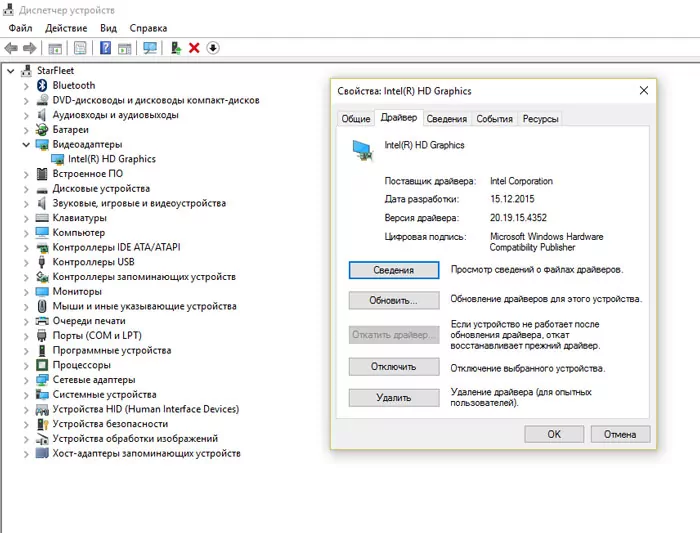
Task: Open the Properties sheet toolbar icon
Action: pos(80,48)
